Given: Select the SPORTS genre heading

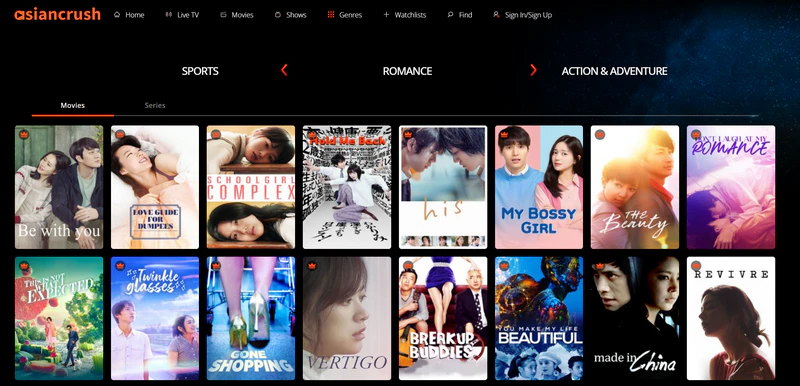Looking at the screenshot, I should click(x=200, y=71).
